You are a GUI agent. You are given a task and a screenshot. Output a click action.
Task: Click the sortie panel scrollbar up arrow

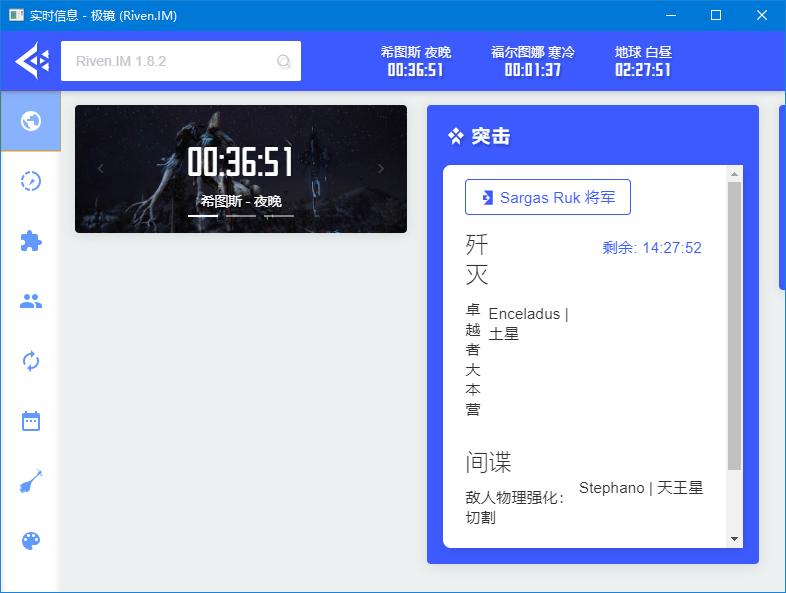point(735,174)
